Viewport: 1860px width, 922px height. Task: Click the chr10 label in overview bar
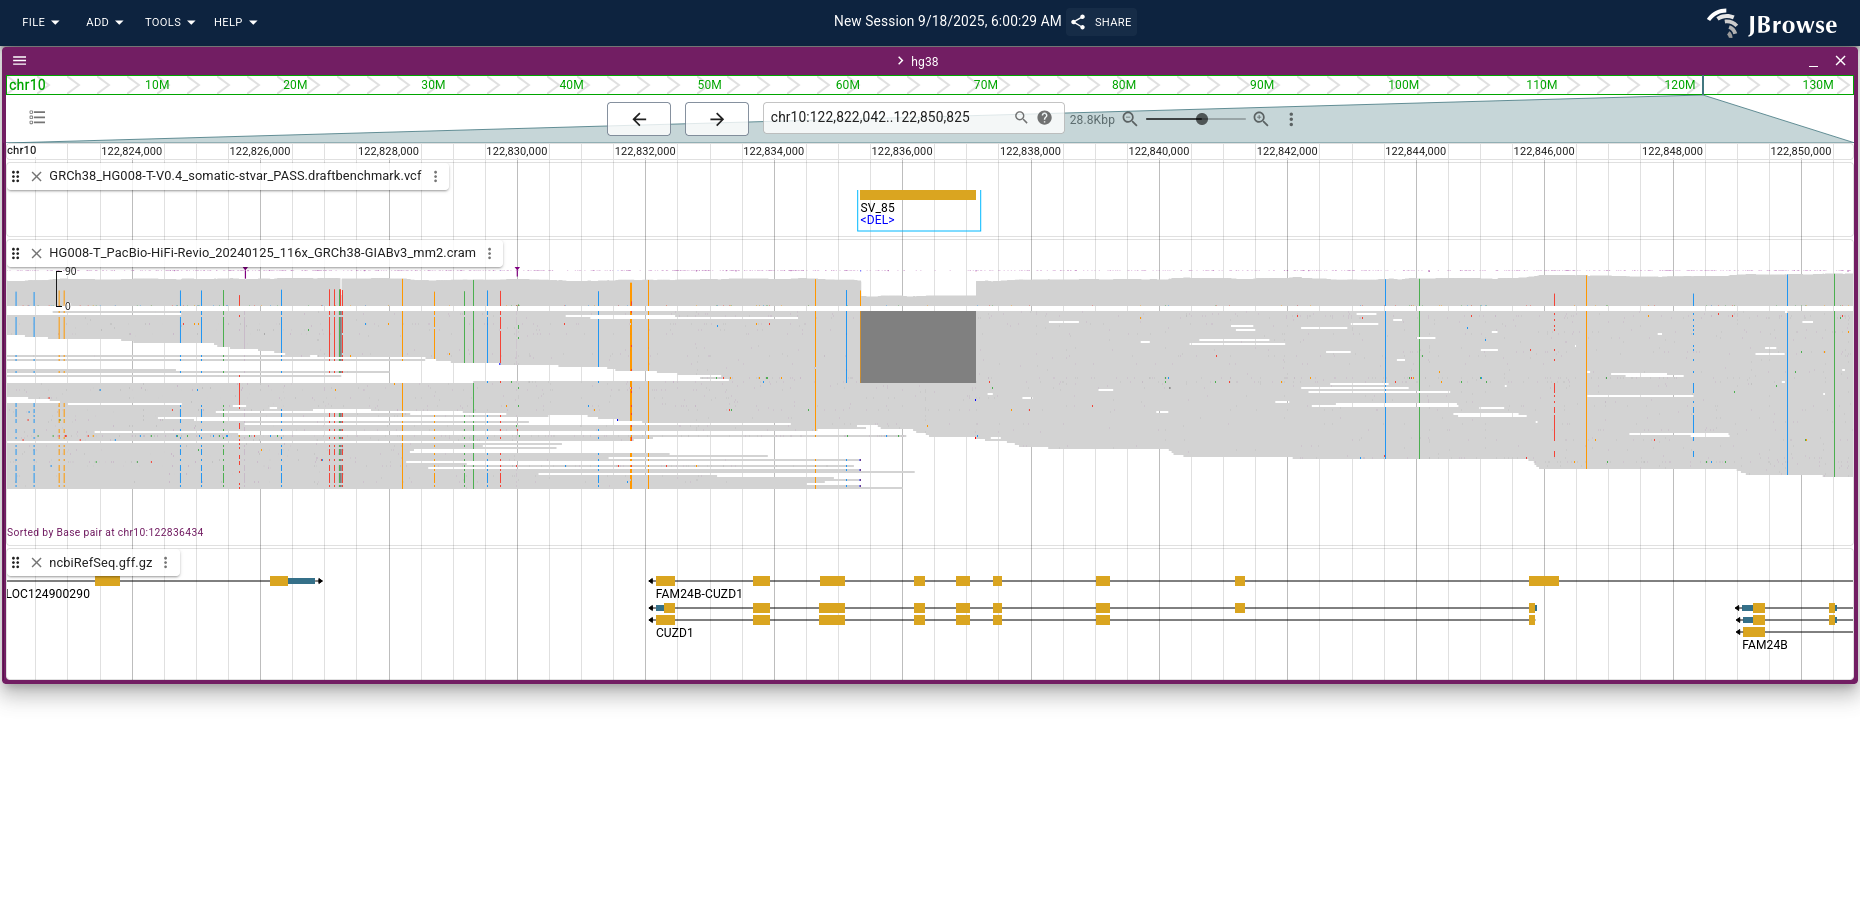point(27,85)
